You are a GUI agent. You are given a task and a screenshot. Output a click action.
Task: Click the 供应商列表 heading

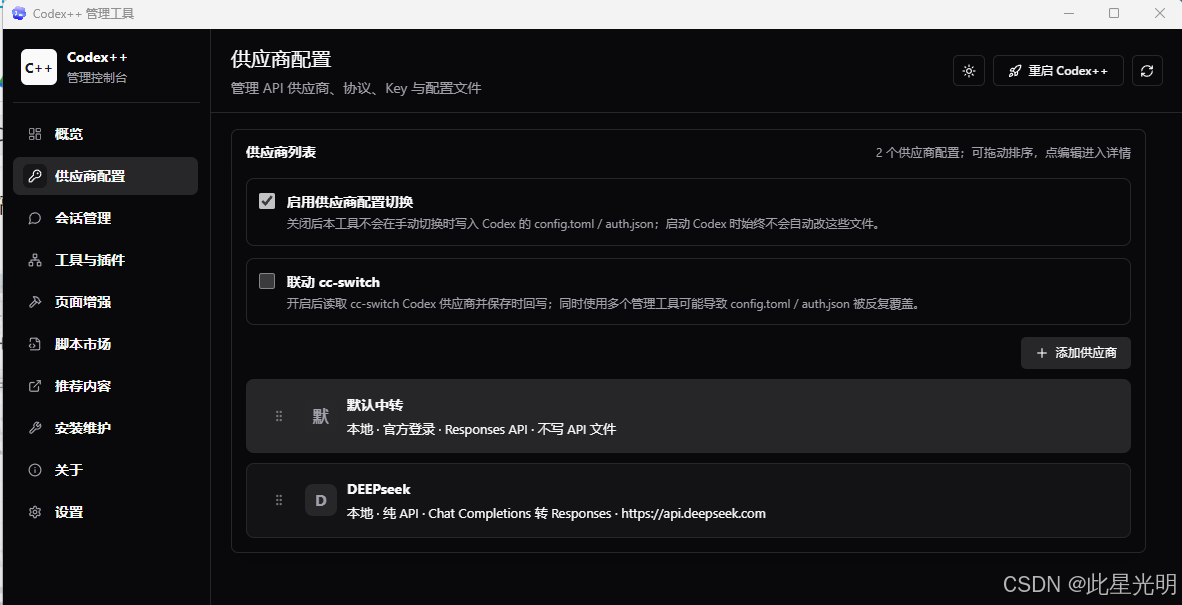click(281, 153)
